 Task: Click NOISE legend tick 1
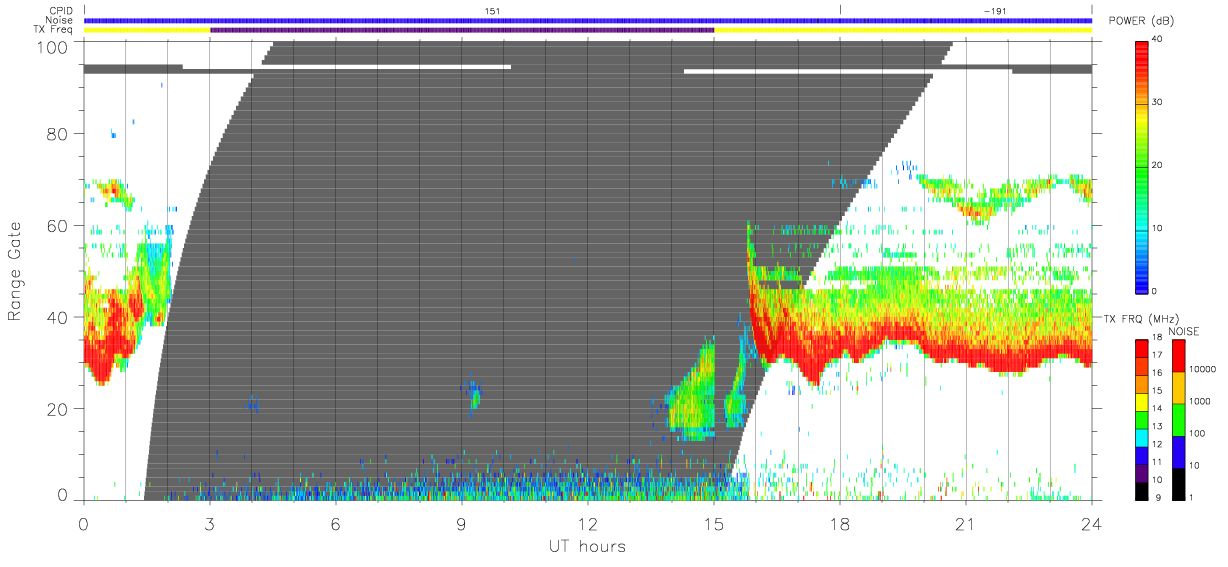[1191, 497]
